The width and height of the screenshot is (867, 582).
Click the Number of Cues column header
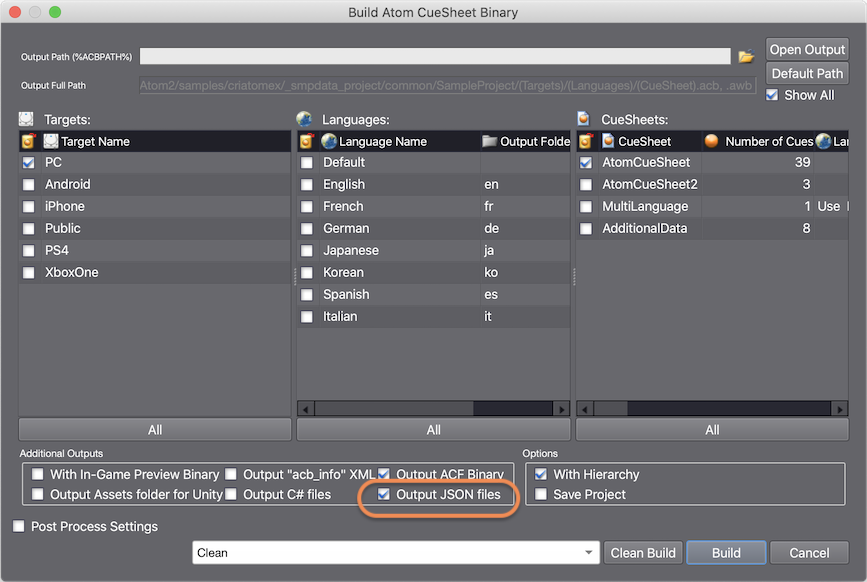(758, 141)
